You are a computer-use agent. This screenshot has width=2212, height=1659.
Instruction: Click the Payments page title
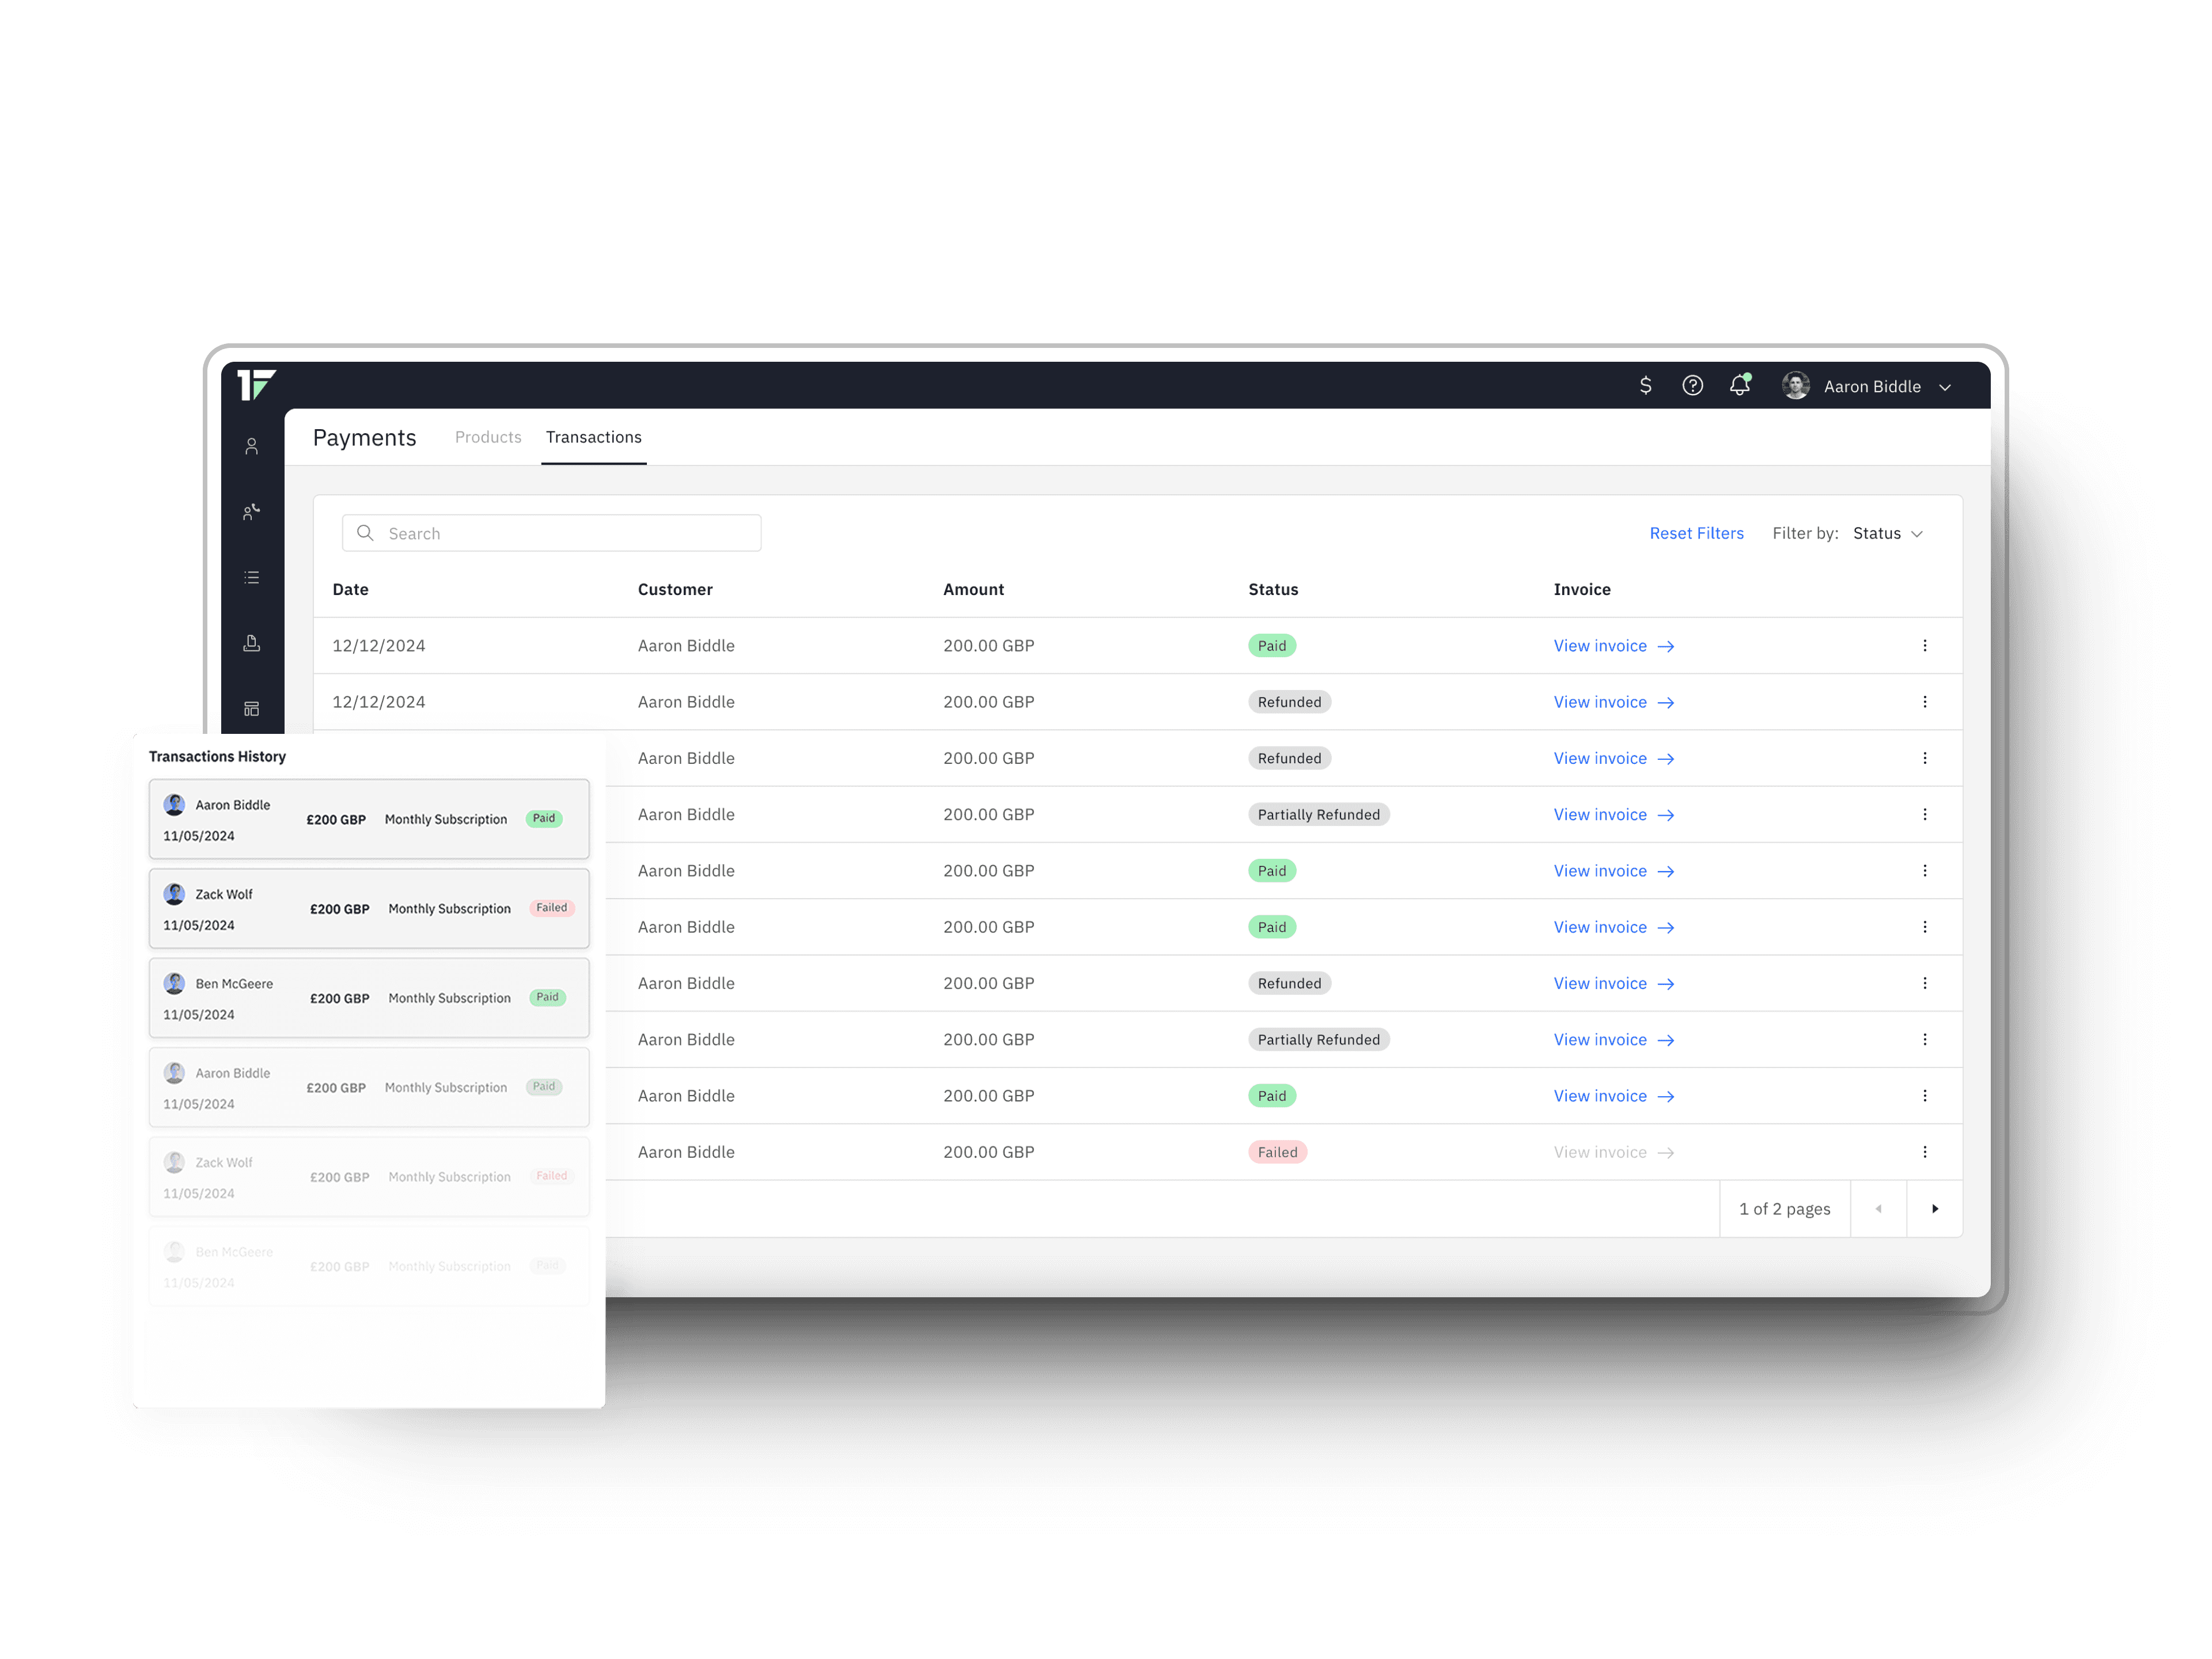coord(364,438)
